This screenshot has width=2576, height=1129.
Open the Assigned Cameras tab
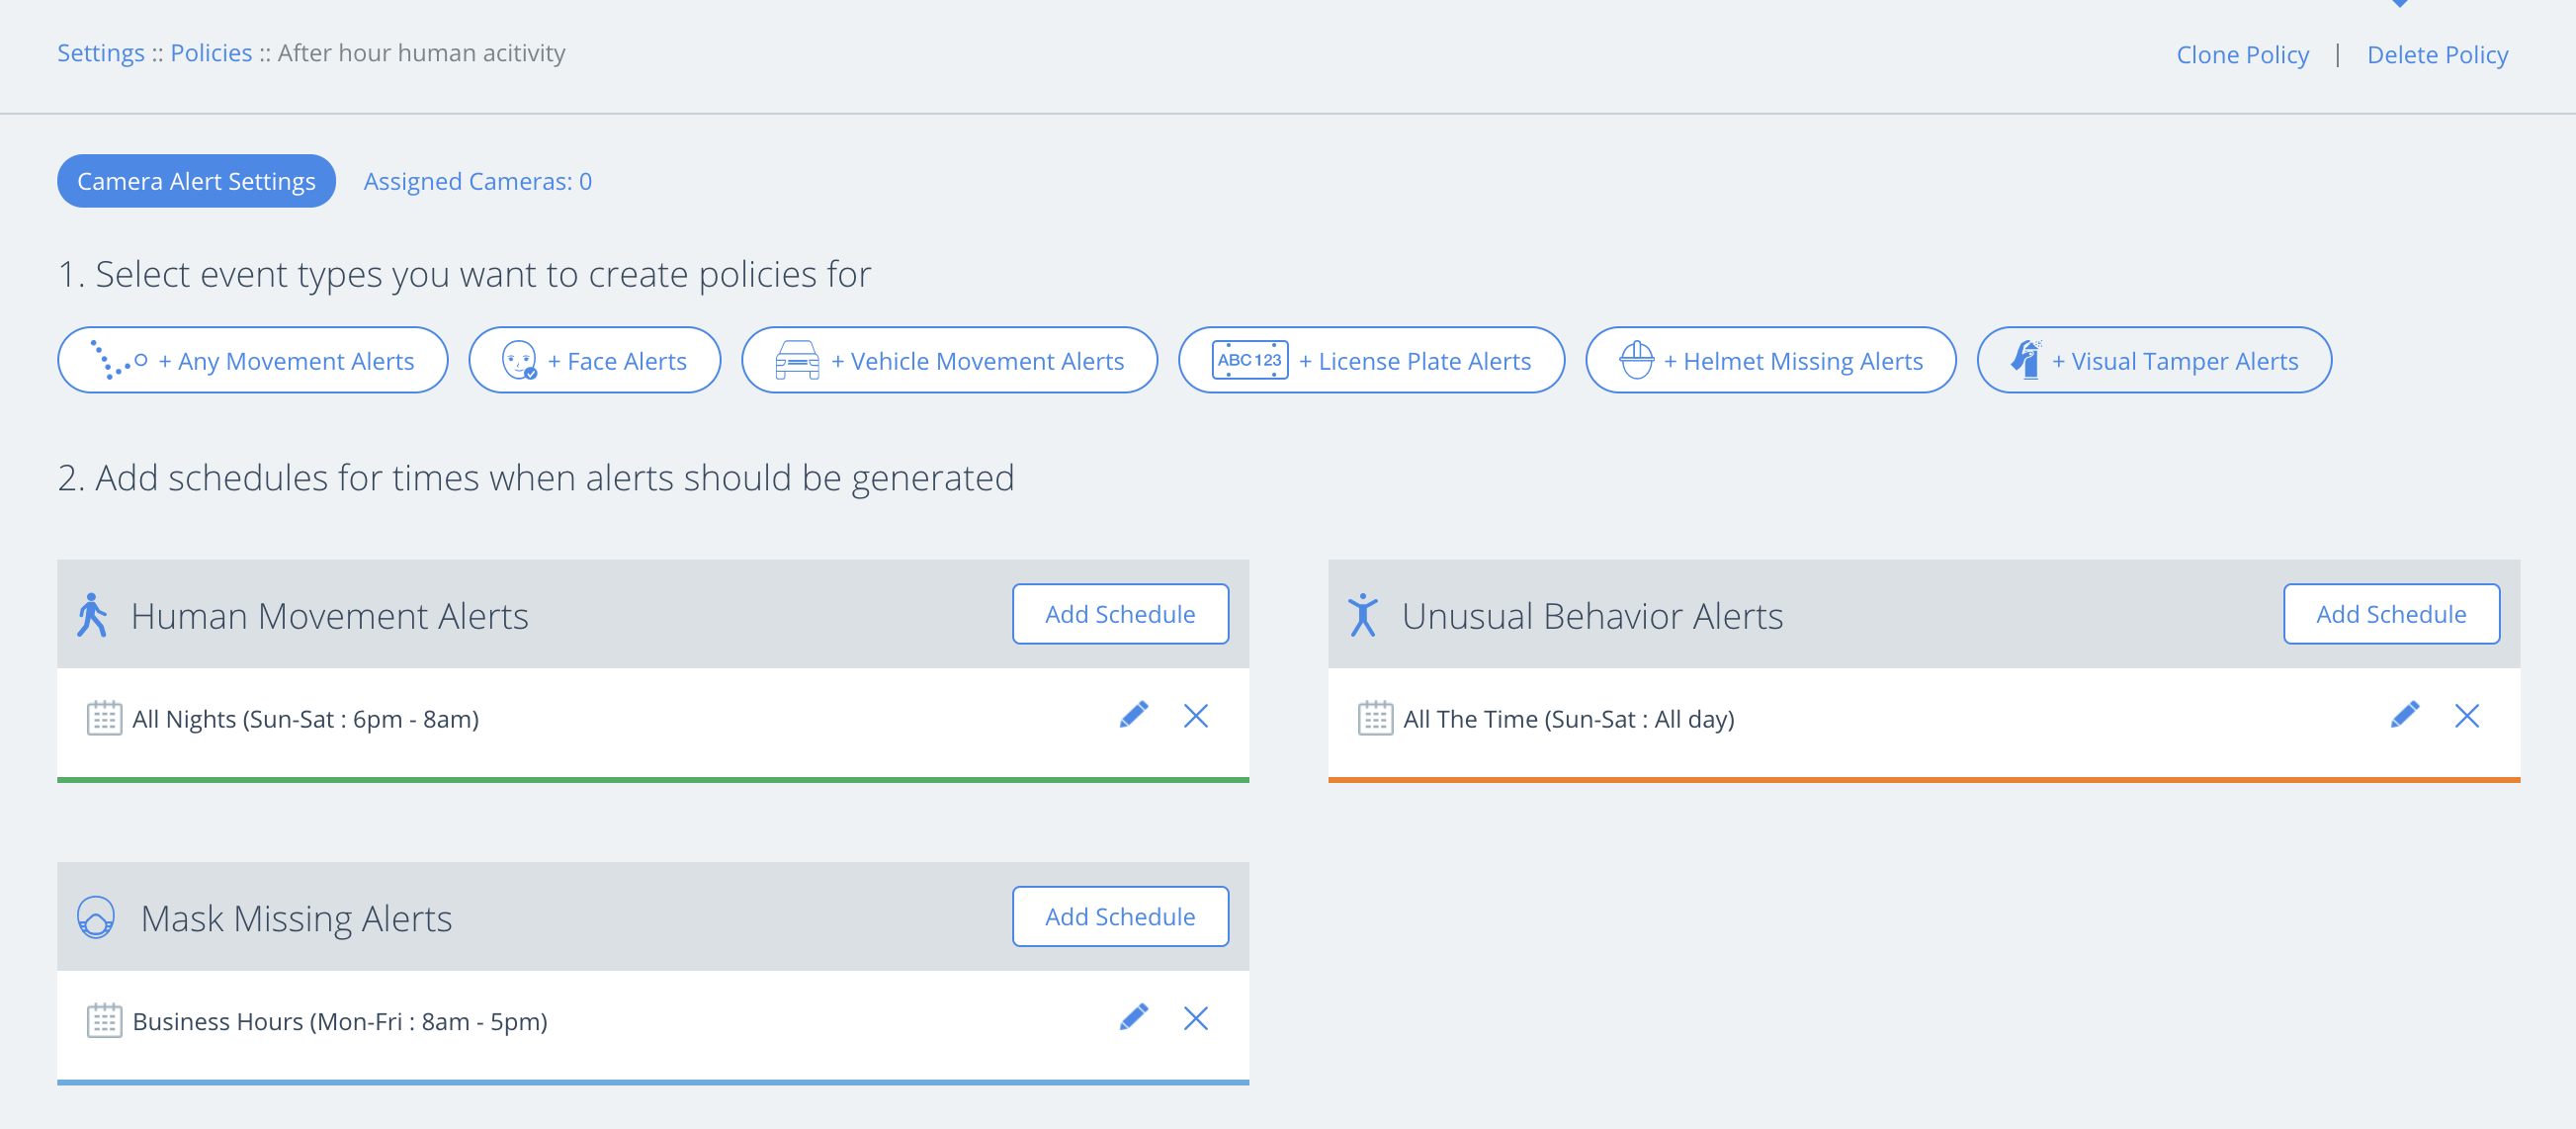click(477, 181)
